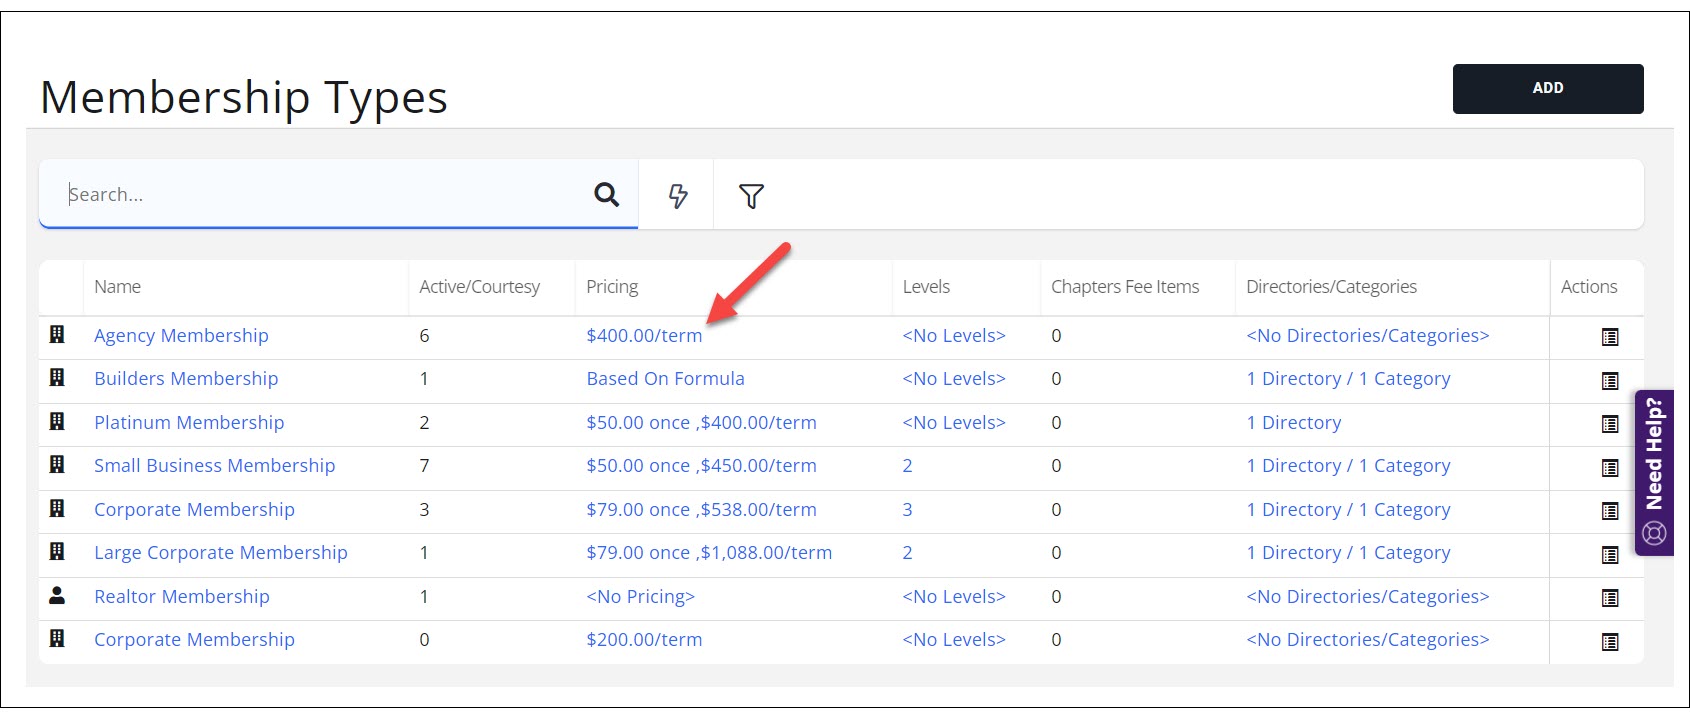This screenshot has height=726, width=1690.
Task: Open actions icon for Large Corporate Membership
Action: 1609,555
